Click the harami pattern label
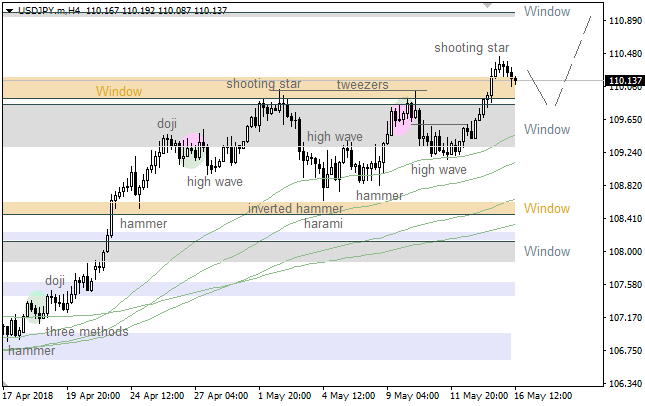This screenshot has height=406, width=645. tap(323, 224)
